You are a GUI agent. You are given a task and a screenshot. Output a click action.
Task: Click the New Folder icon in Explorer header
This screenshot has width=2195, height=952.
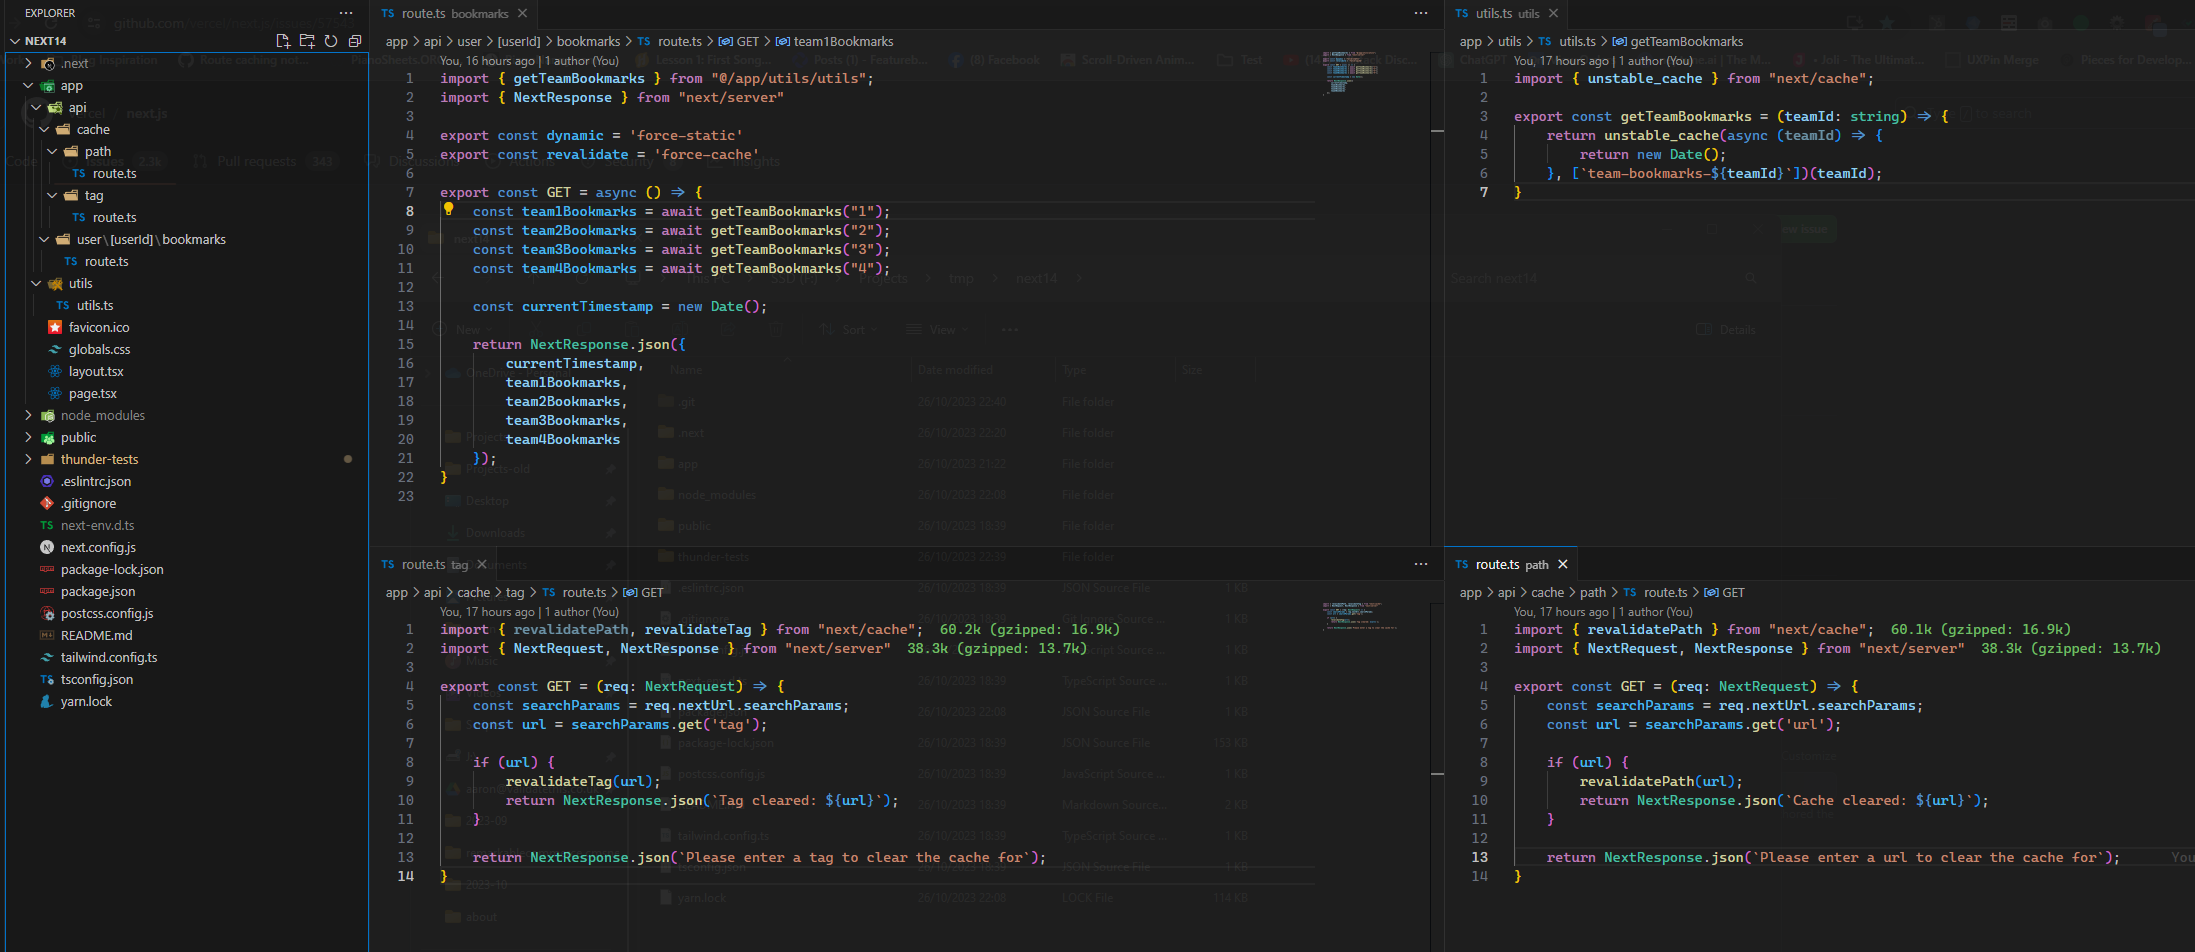point(307,41)
